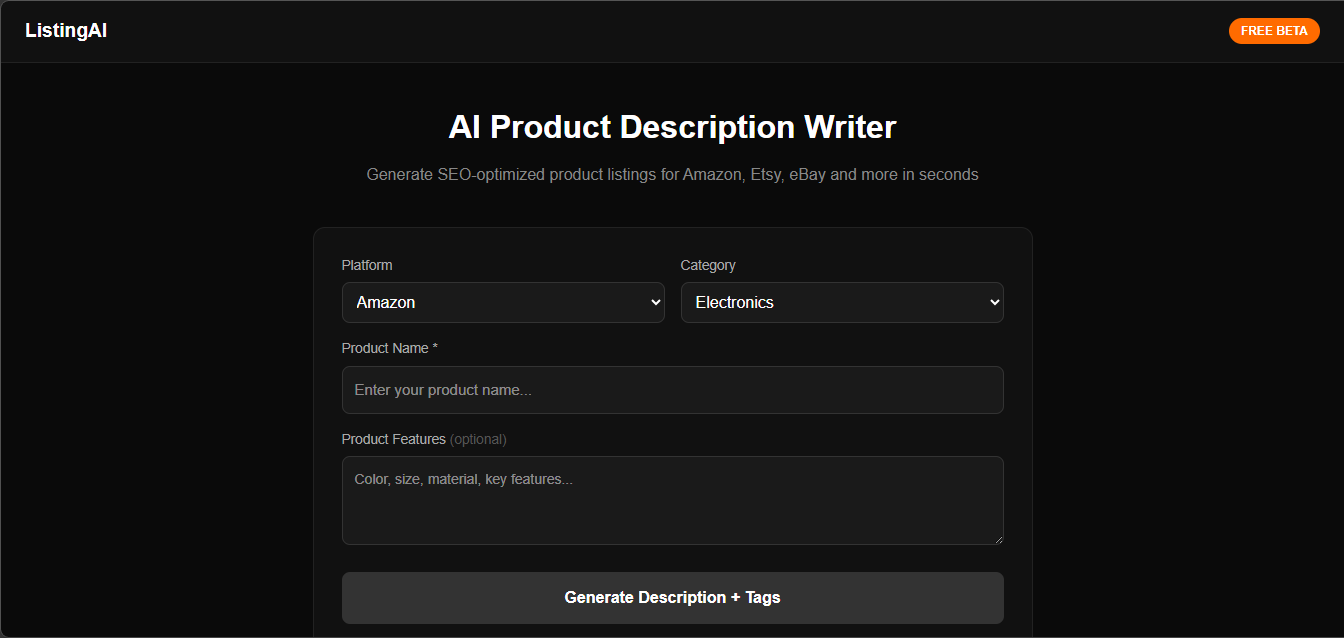Grab the Product Features textarea resize handle

tap(997, 538)
